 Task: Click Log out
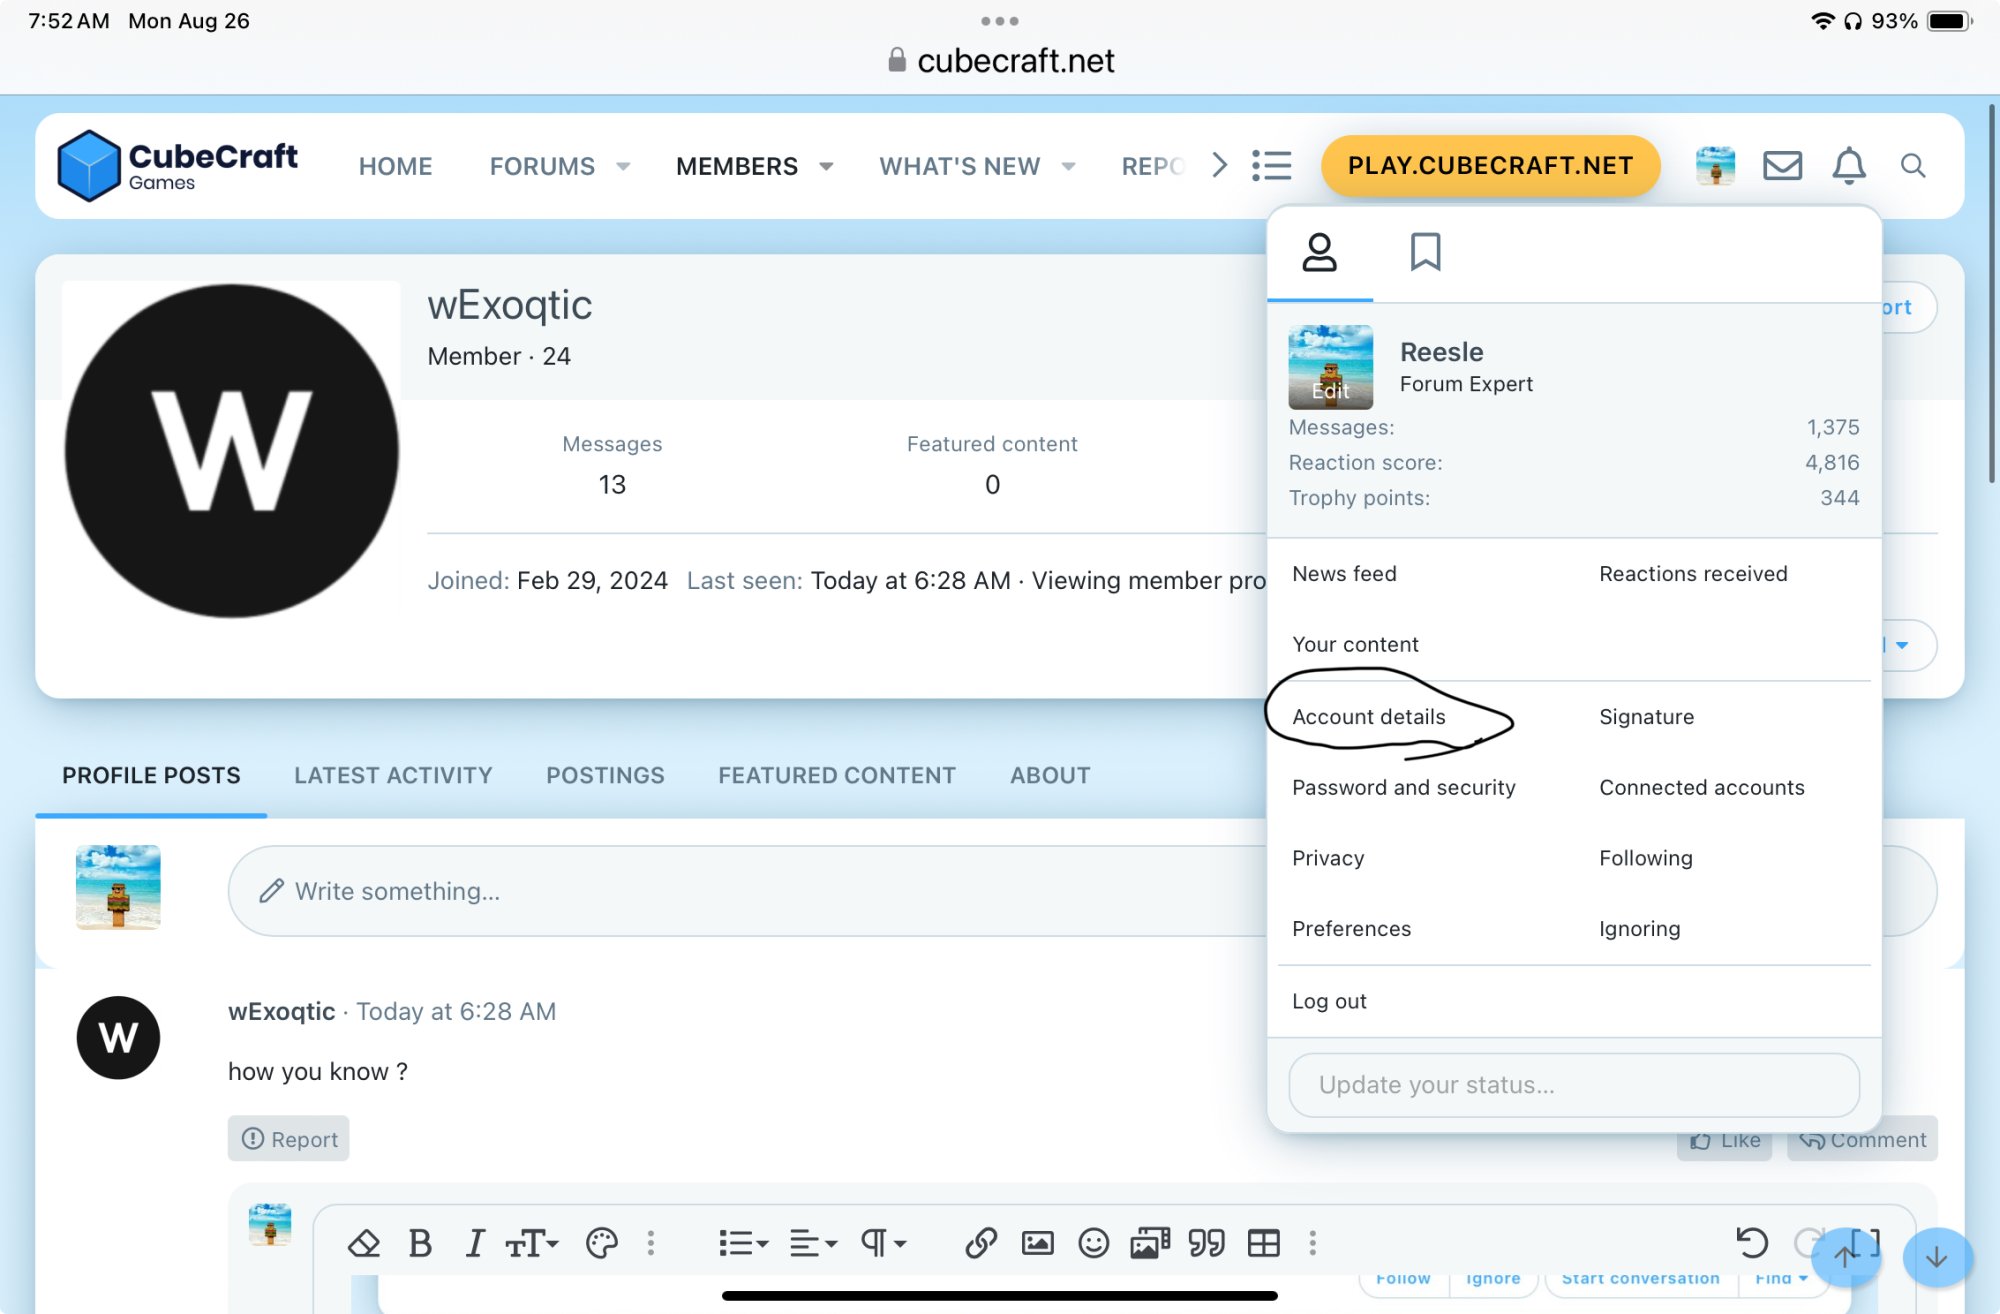(x=1329, y=1001)
